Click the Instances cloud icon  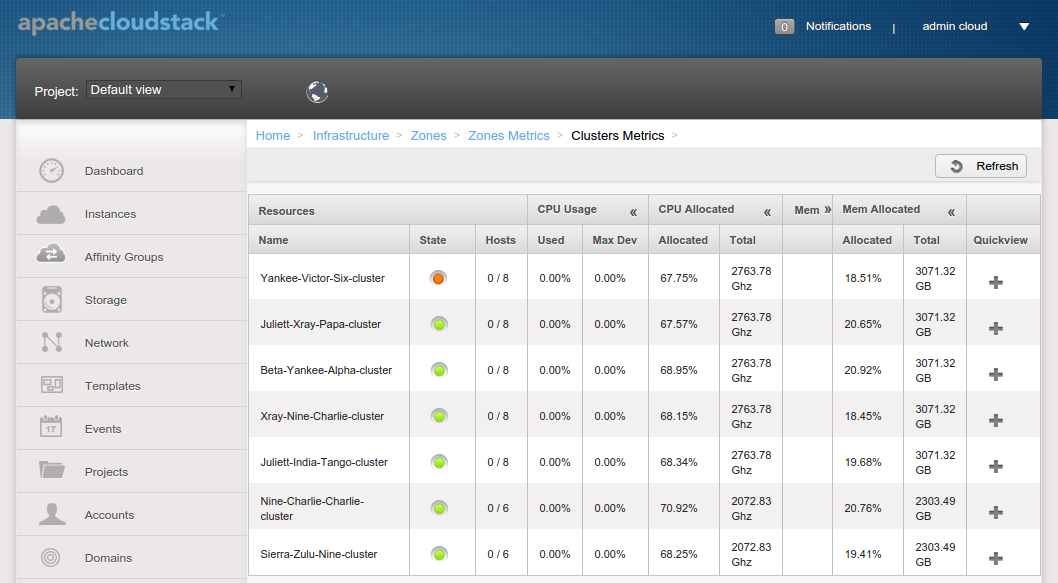[51, 215]
